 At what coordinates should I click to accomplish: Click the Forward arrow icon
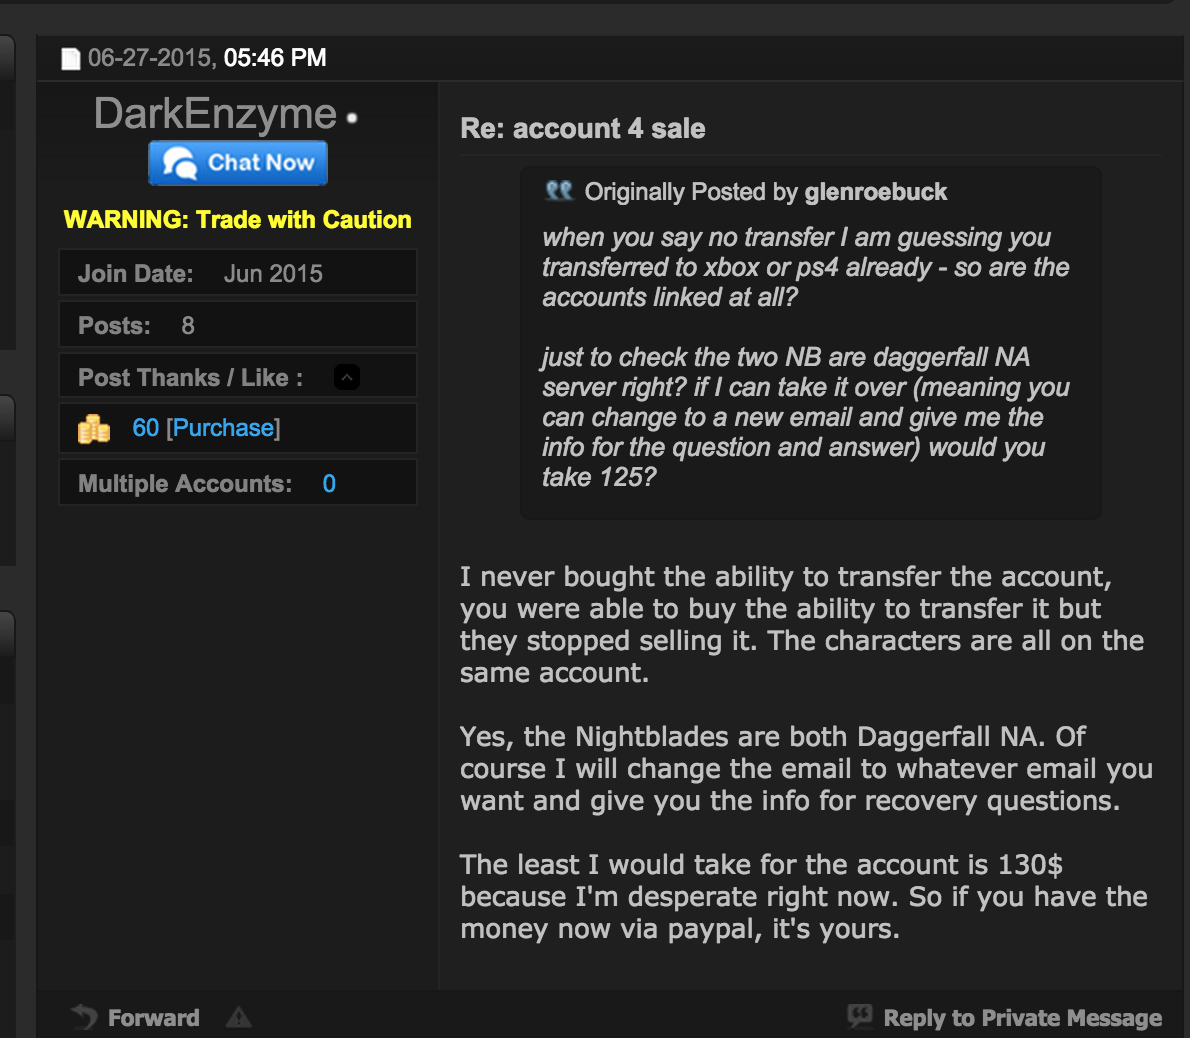[84, 1017]
